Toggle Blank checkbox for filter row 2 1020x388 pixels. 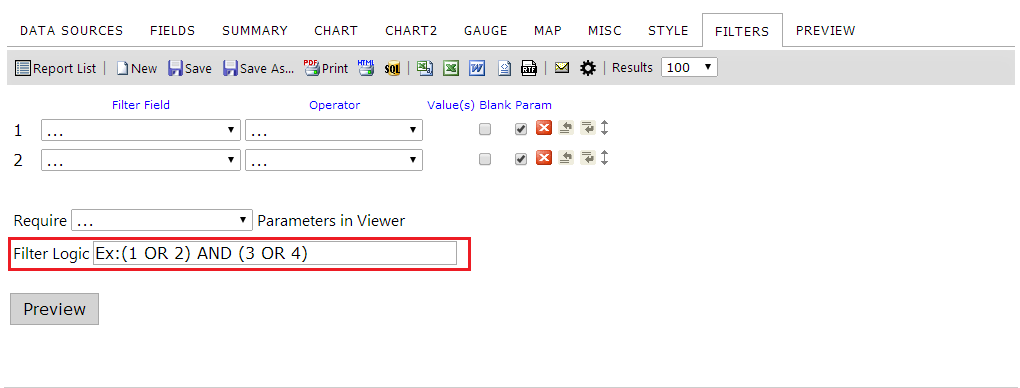tap(485, 159)
